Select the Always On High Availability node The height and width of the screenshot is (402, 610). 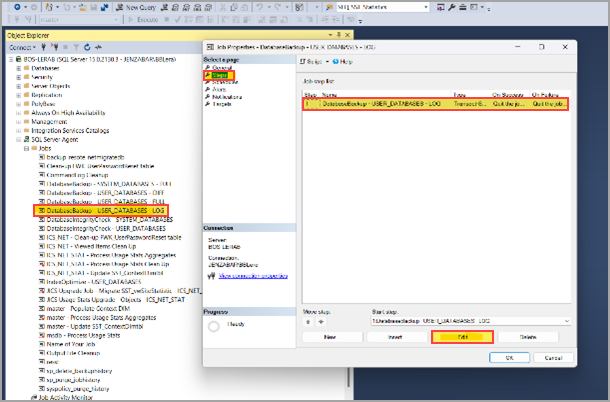coord(68,113)
